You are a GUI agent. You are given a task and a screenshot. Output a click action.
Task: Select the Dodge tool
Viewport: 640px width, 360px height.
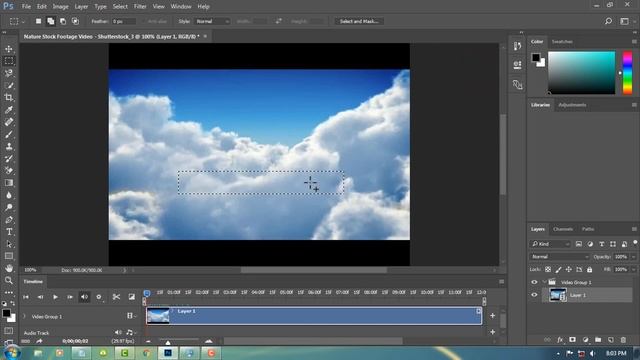point(9,207)
